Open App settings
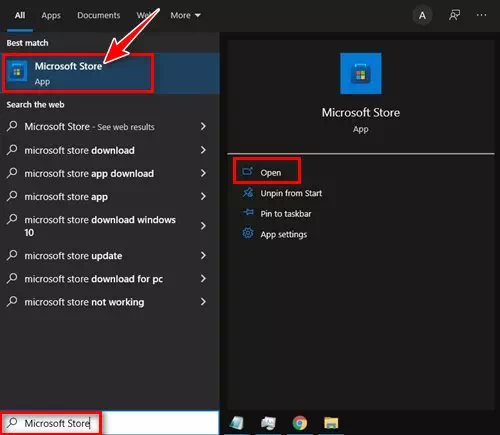The width and height of the screenshot is (500, 435). 284,234
